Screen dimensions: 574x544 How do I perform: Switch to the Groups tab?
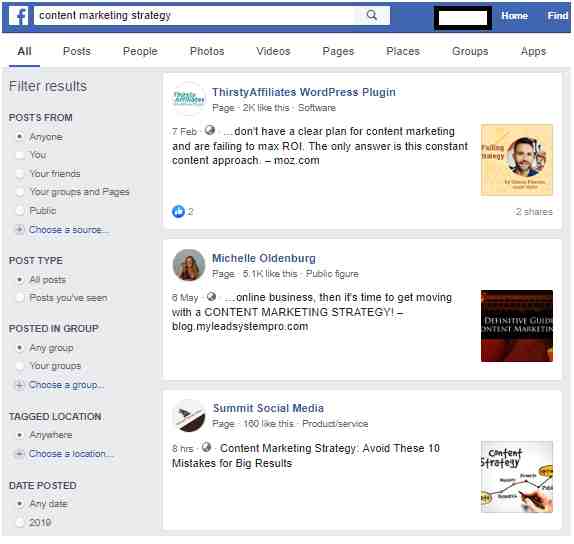(x=470, y=51)
